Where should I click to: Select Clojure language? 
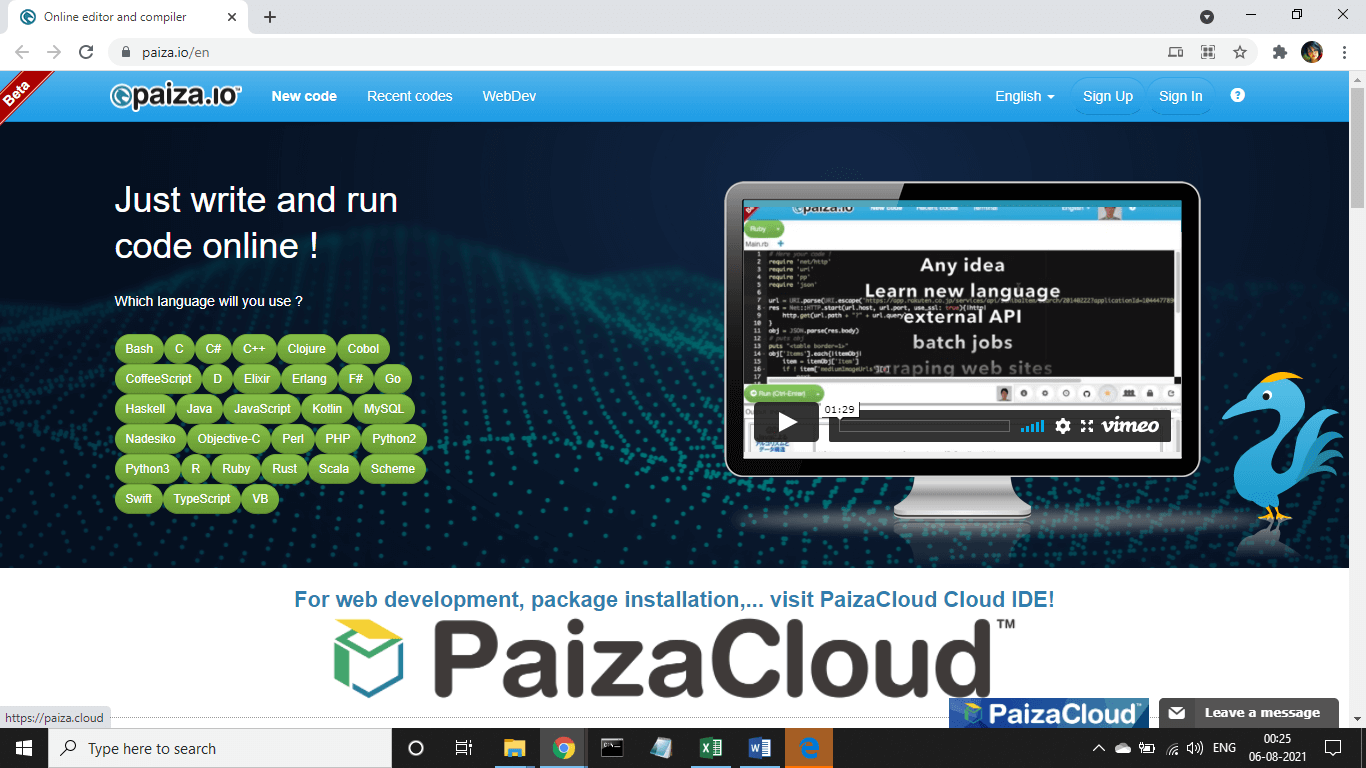pos(307,349)
